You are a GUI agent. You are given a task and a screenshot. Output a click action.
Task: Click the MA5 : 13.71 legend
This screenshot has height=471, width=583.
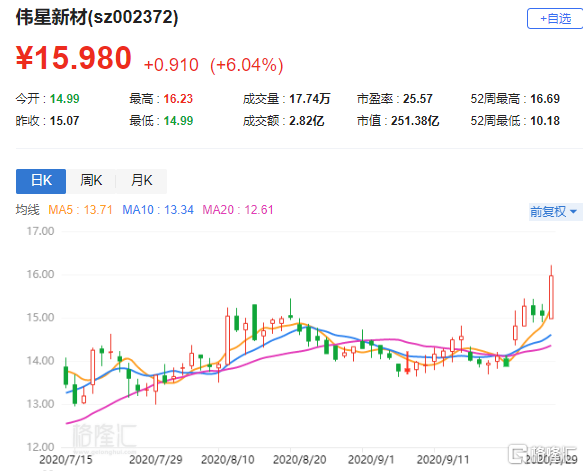pyautogui.click(x=80, y=210)
